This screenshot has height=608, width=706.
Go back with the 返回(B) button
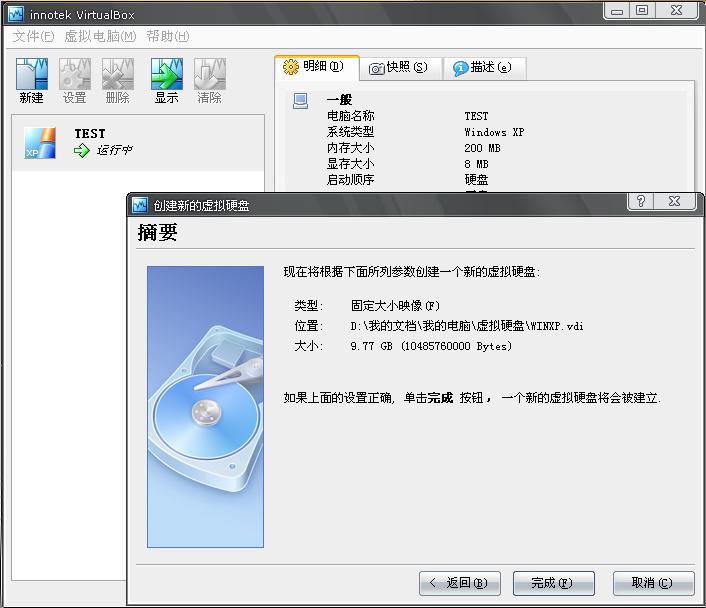pos(460,583)
